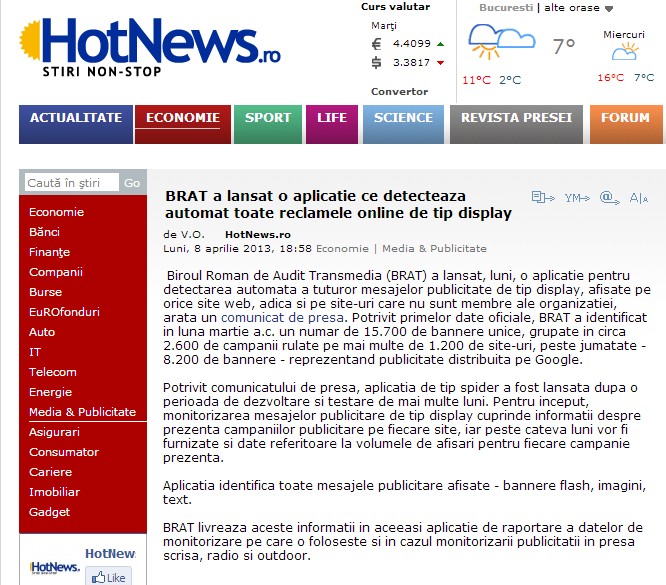
Task: Click the Go search button
Action: pyautogui.click(x=132, y=183)
